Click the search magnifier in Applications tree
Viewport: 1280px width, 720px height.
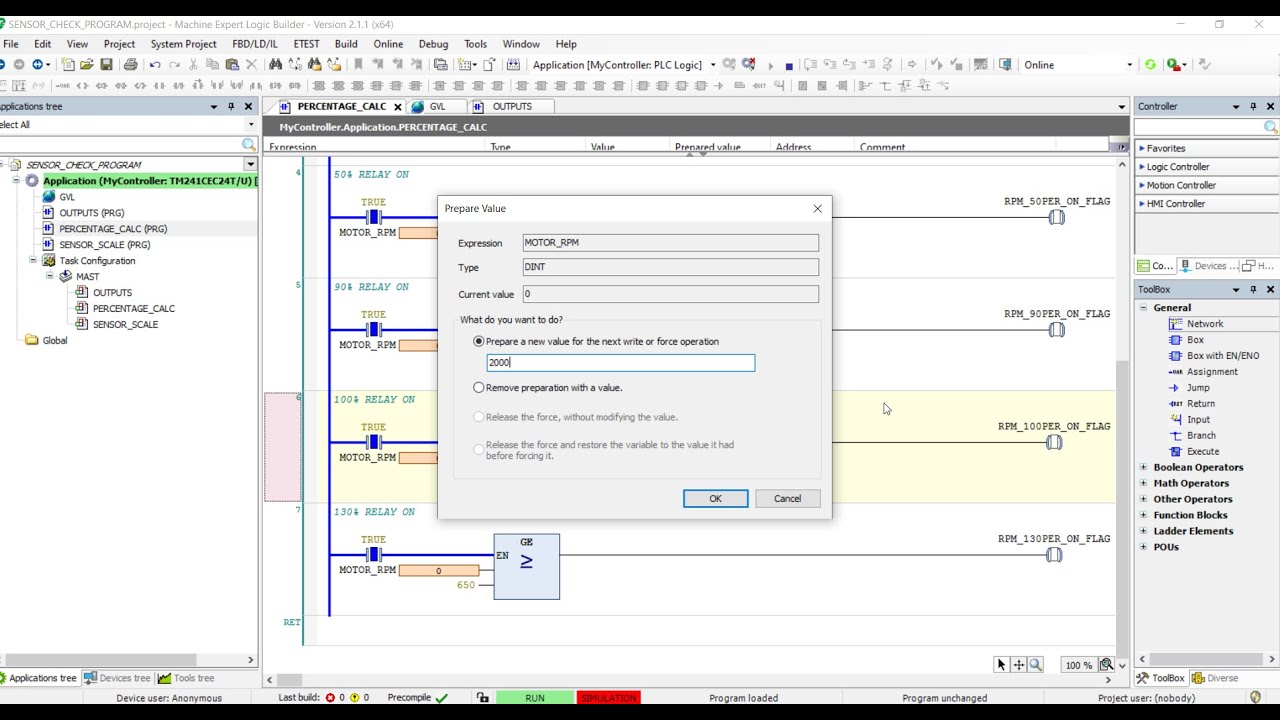249,145
